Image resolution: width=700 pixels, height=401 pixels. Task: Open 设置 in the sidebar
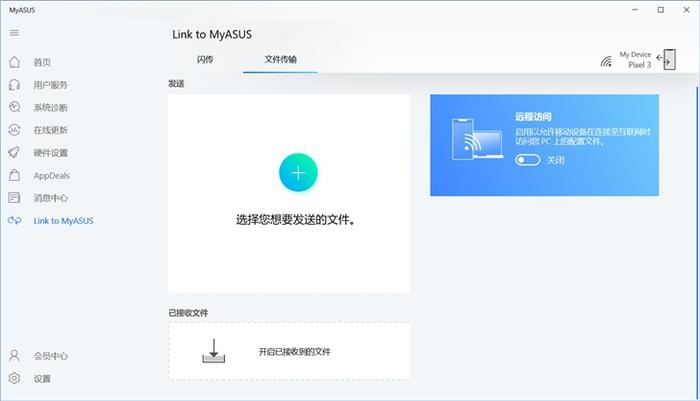click(42, 379)
